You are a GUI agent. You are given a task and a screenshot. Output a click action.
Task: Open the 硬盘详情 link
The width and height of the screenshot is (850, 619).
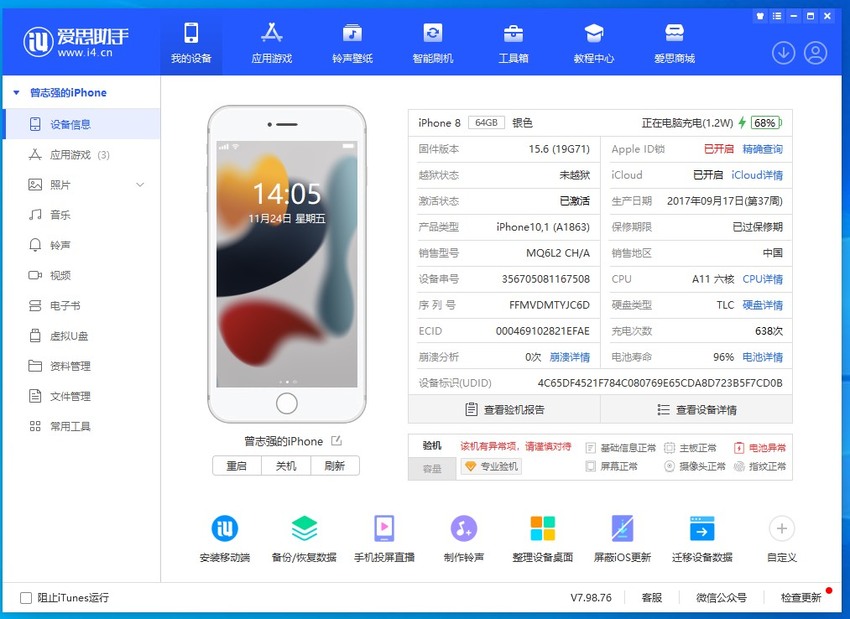762,305
